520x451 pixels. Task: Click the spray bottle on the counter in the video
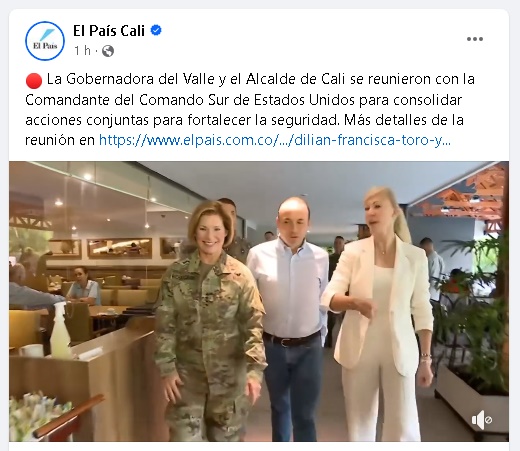click(60, 329)
